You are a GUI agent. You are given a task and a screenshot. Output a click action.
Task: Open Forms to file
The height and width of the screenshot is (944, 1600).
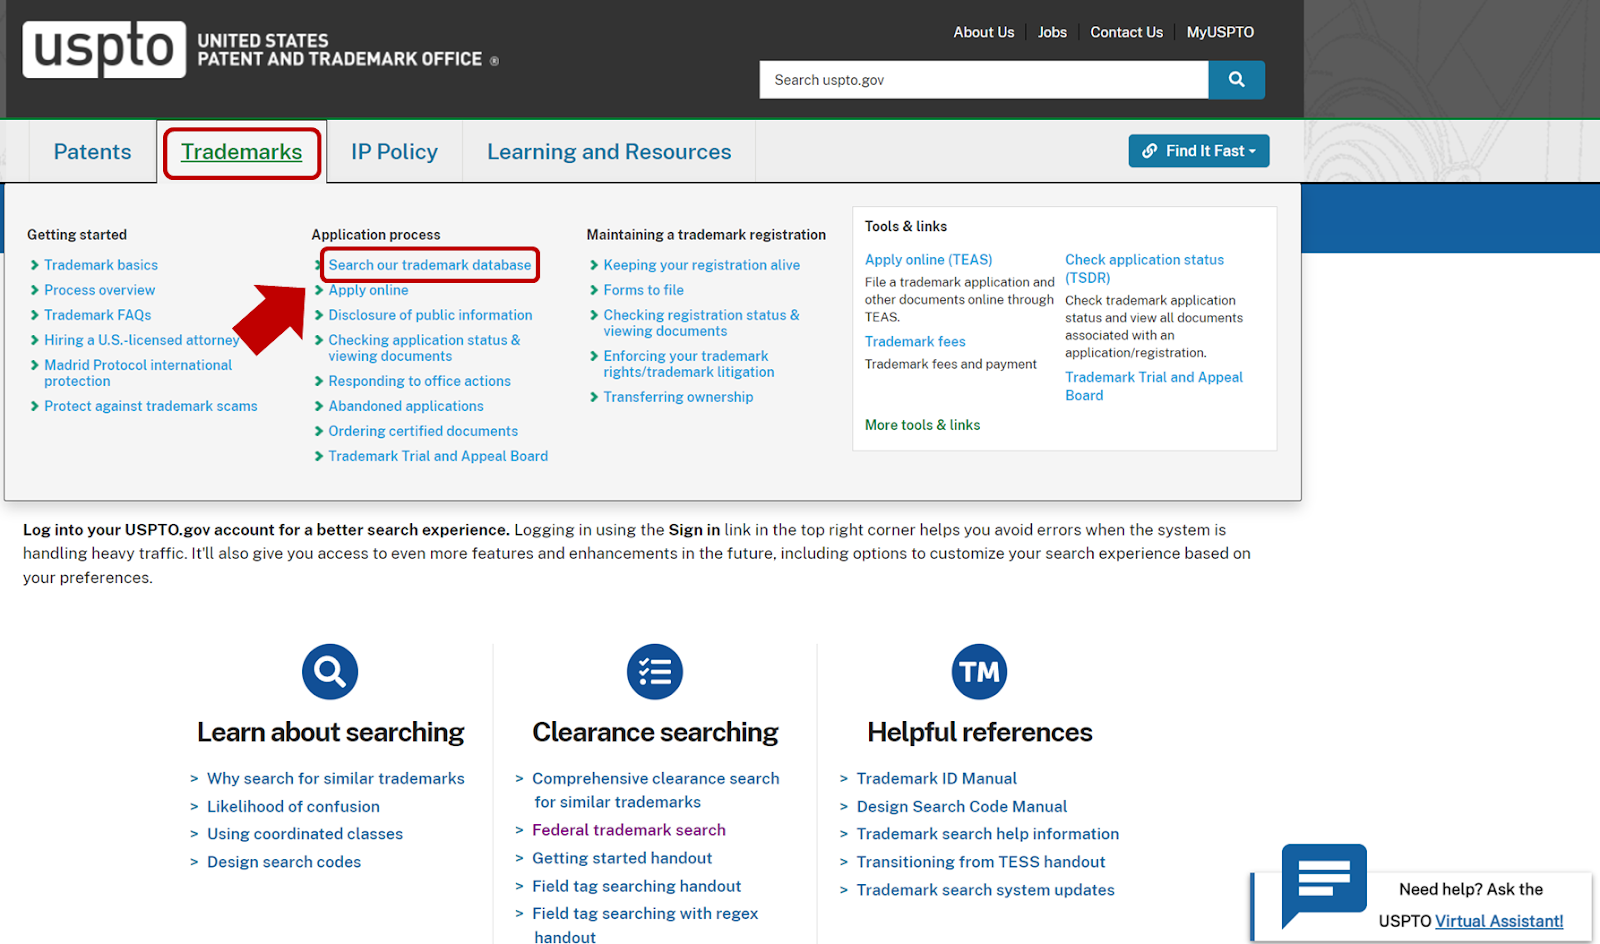(x=643, y=290)
